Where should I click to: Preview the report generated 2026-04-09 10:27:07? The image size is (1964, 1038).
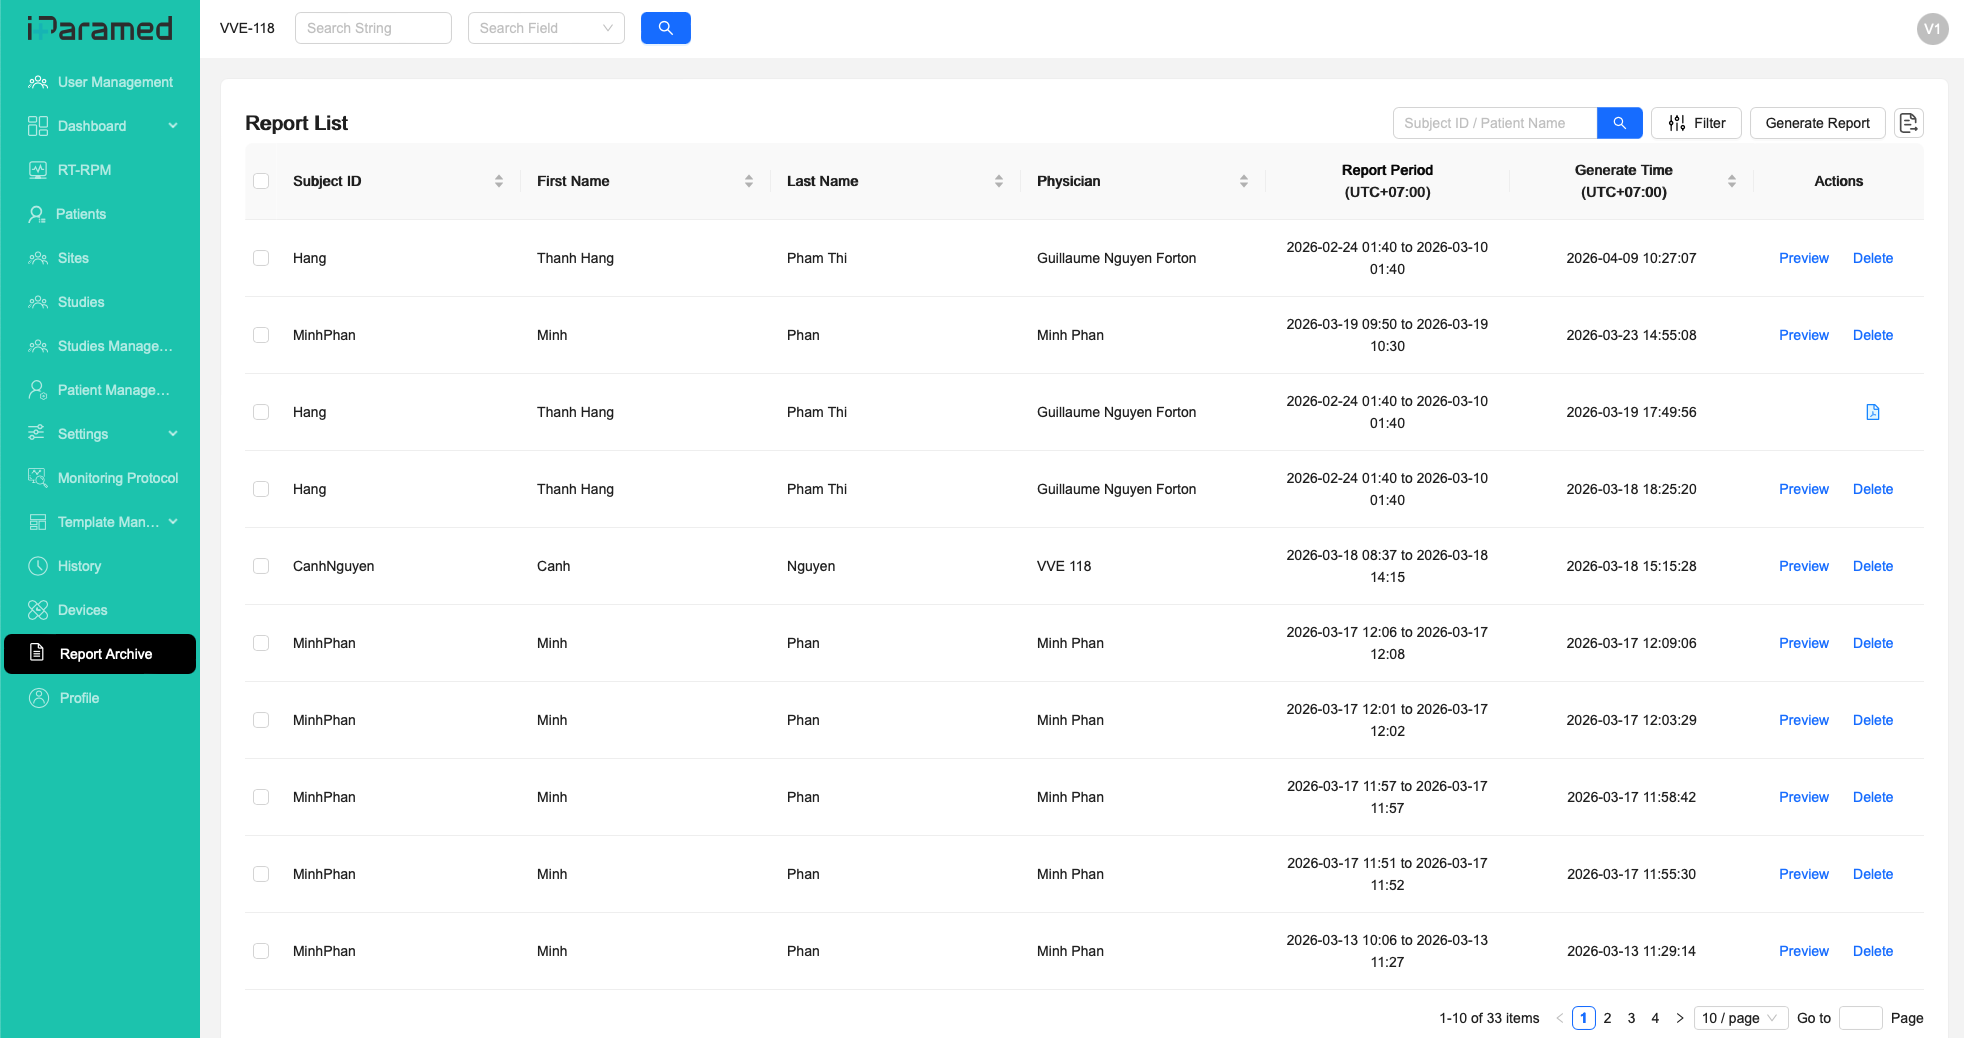(1803, 258)
